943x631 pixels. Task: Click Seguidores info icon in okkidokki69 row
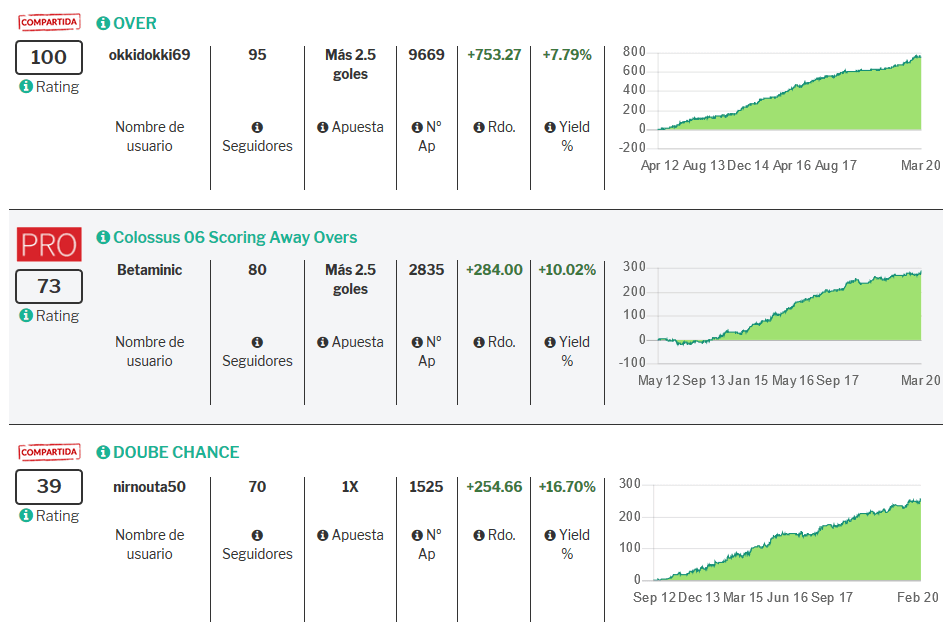[257, 128]
